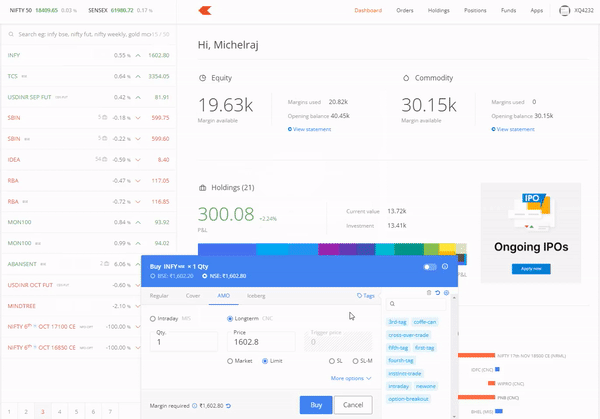Open the Funds page
This screenshot has width=600, height=419.
point(508,10)
